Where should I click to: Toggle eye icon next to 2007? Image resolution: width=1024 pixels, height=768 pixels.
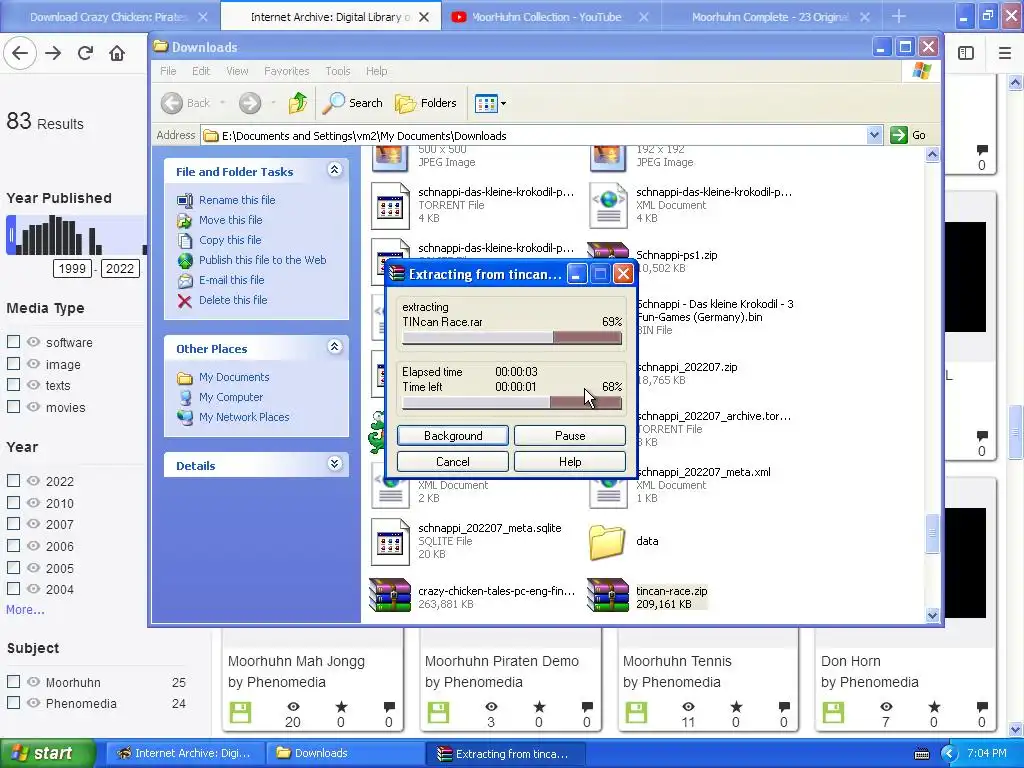click(33, 524)
